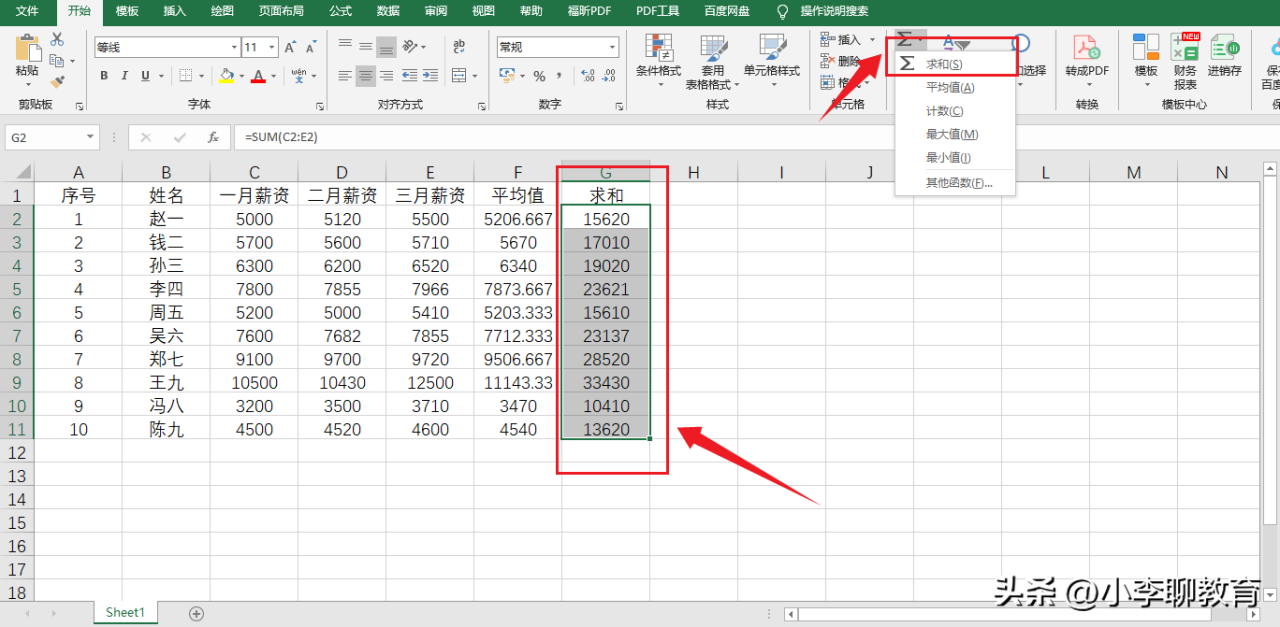Click the accounting number format icon
1280x627 pixels.
click(507, 76)
